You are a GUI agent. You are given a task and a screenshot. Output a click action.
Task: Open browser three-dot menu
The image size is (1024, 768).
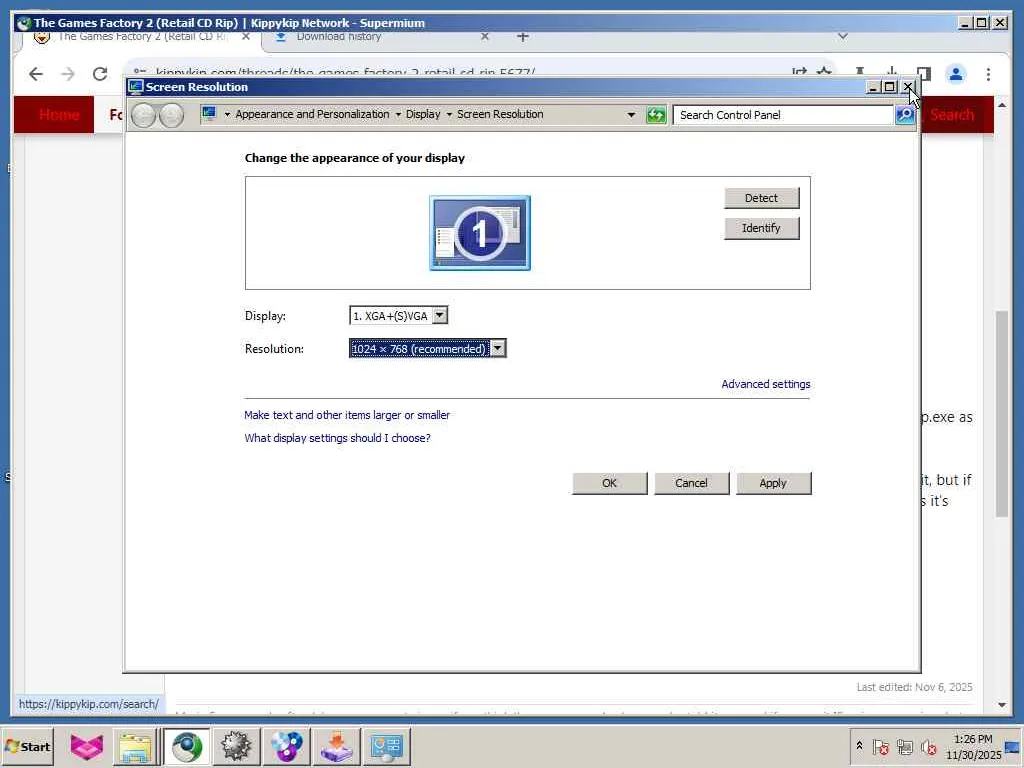(x=988, y=74)
